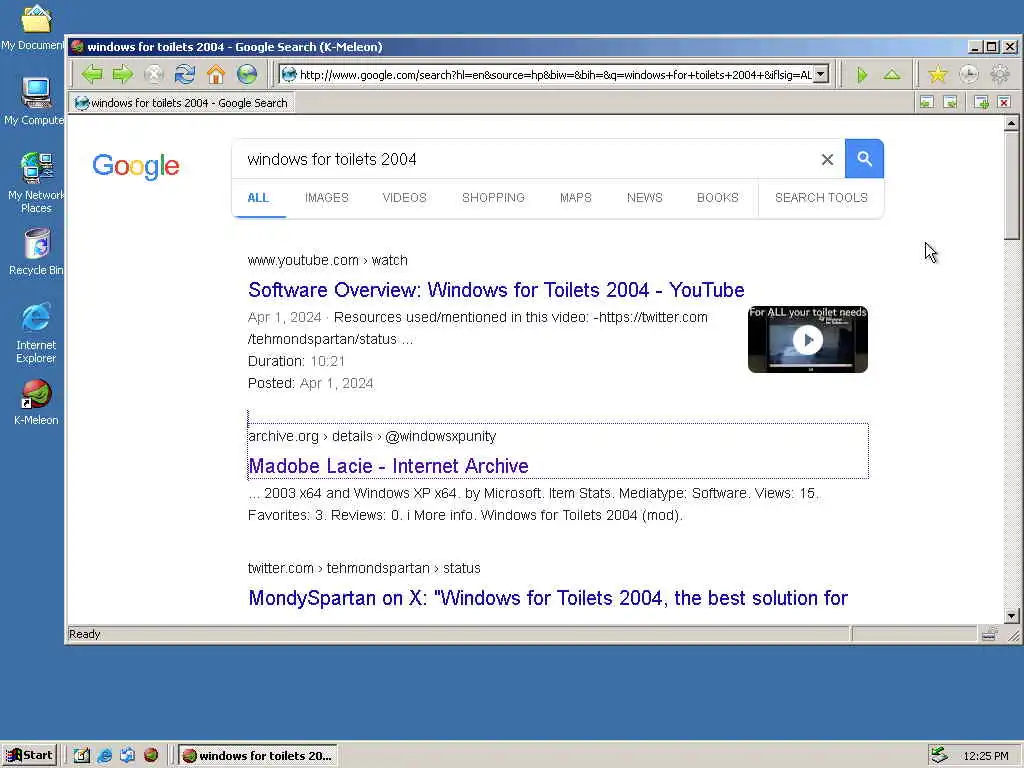Click the third quick launch icon
Image resolution: width=1024 pixels, height=768 pixels.
coord(127,756)
